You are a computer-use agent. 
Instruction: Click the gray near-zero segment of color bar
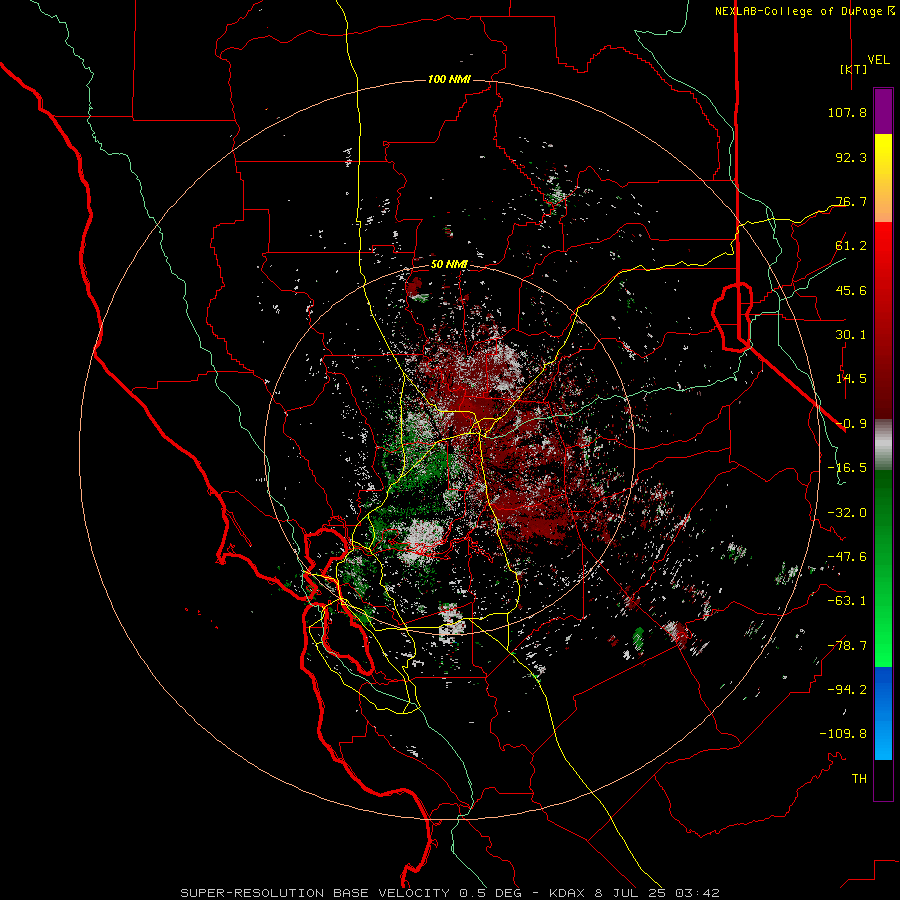(883, 444)
